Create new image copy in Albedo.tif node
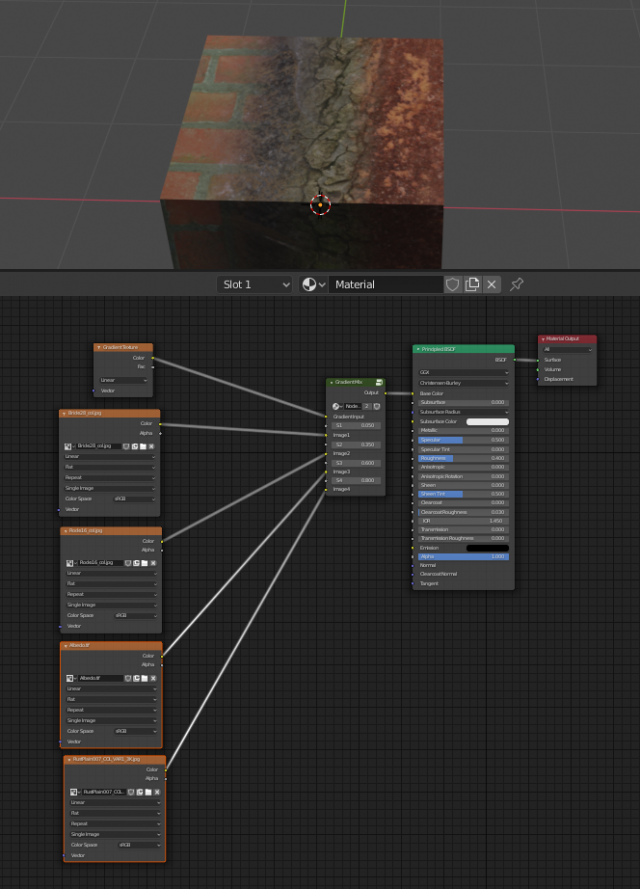640x889 pixels. pyautogui.click(x=137, y=678)
